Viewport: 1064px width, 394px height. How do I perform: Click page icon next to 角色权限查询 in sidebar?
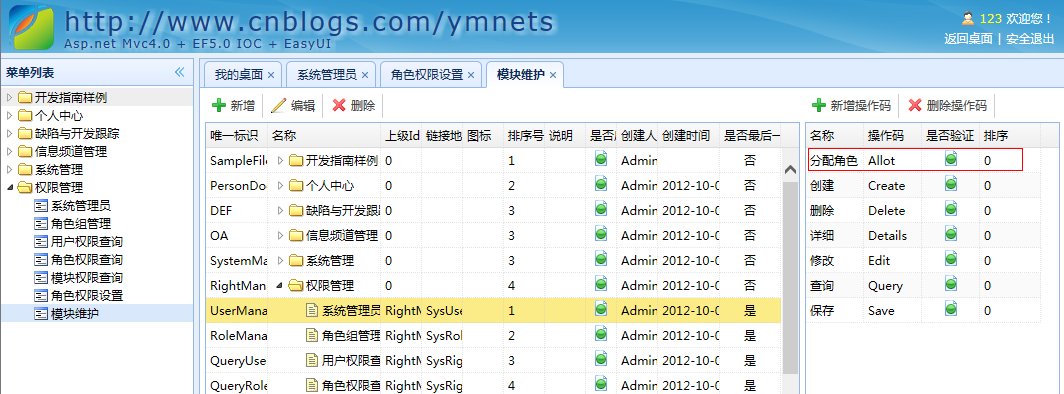pyautogui.click(x=41, y=260)
